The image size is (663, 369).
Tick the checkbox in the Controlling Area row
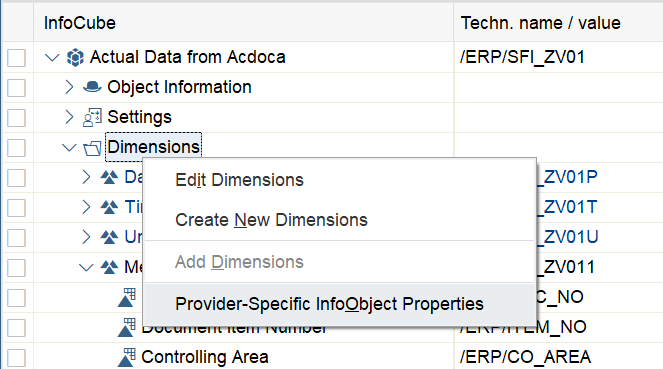[16, 358]
